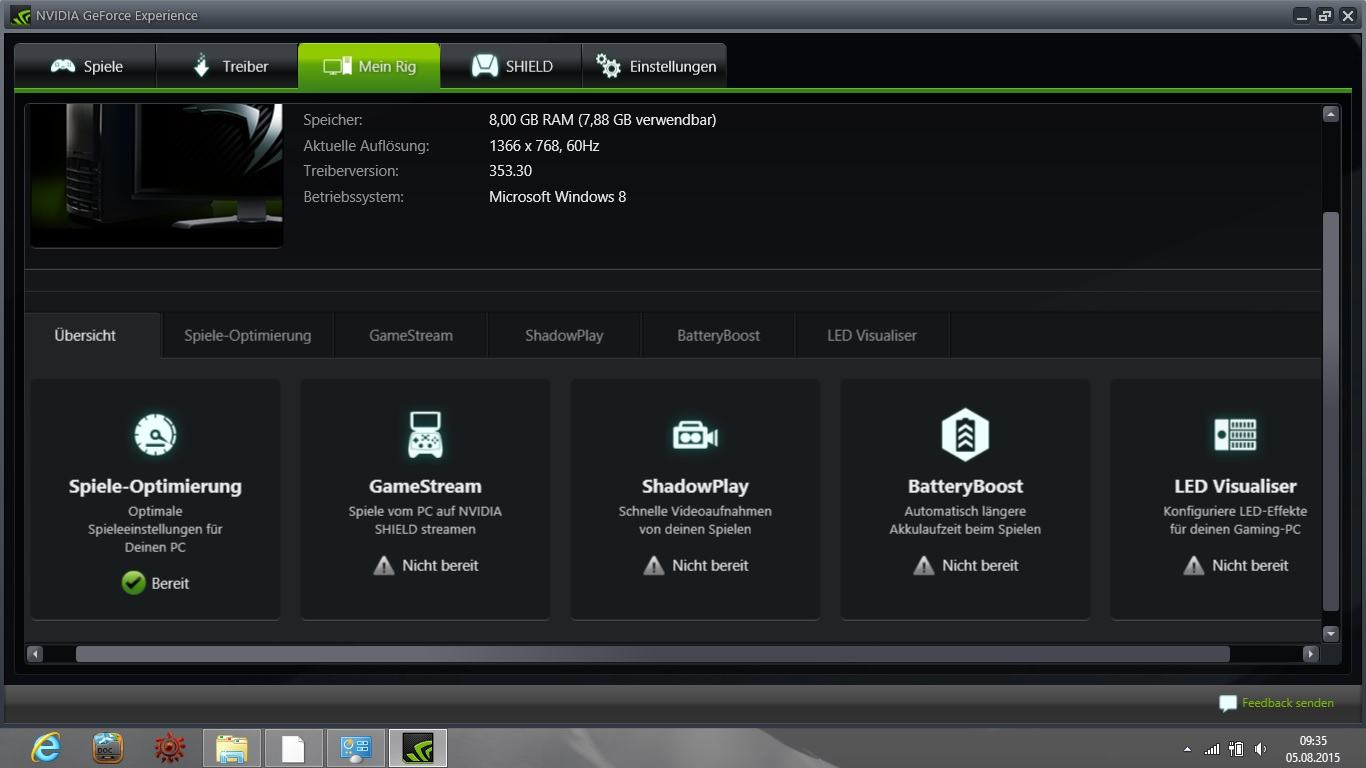1366x768 pixels.
Task: Switch to the Treiber tab
Action: coord(227,66)
